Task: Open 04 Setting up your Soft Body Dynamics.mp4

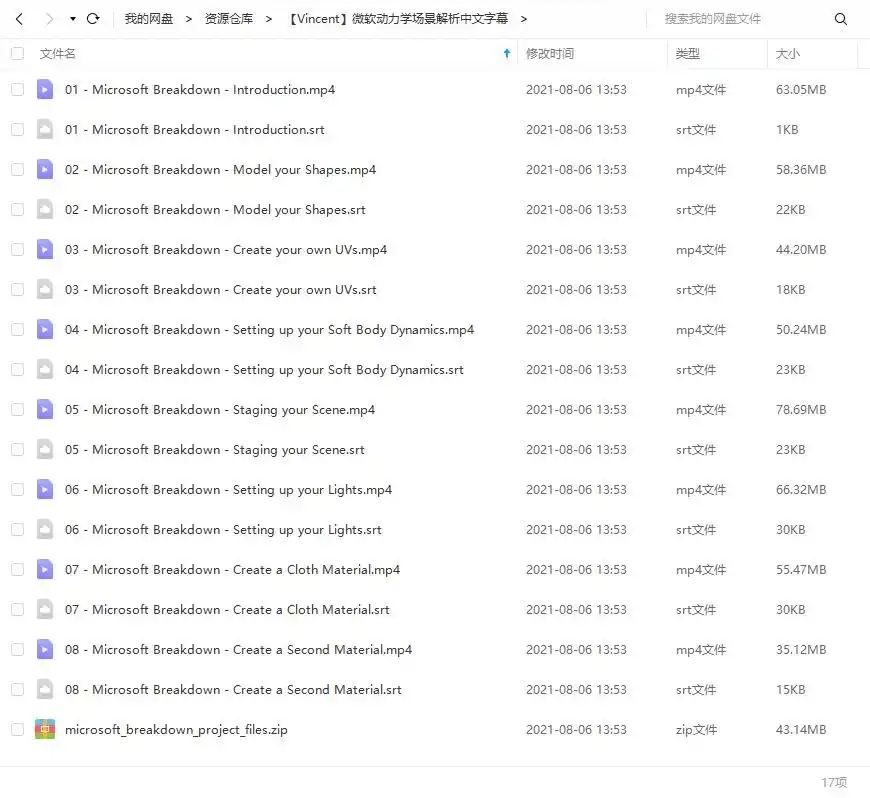Action: click(x=269, y=330)
